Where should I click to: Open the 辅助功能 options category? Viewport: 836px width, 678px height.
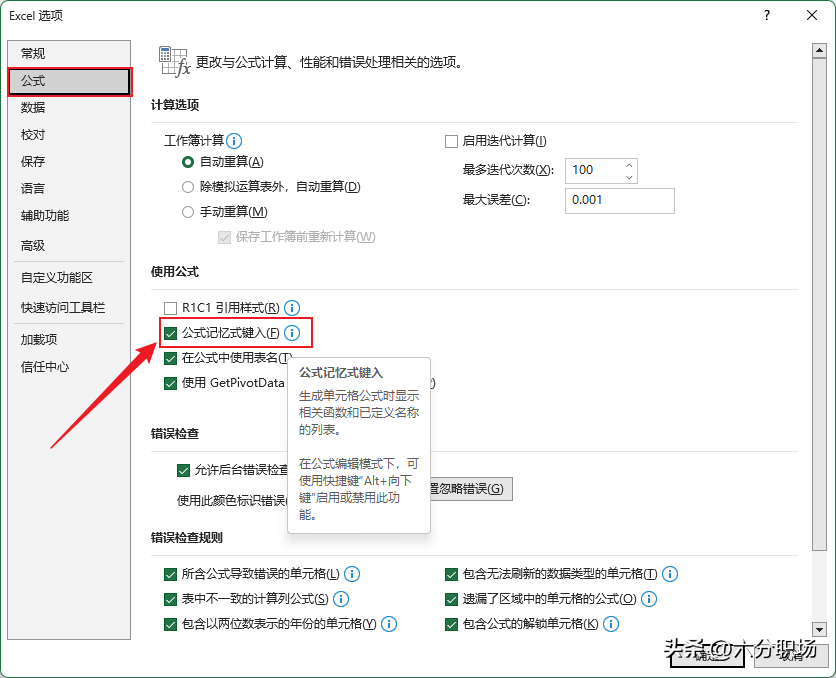tap(69, 216)
